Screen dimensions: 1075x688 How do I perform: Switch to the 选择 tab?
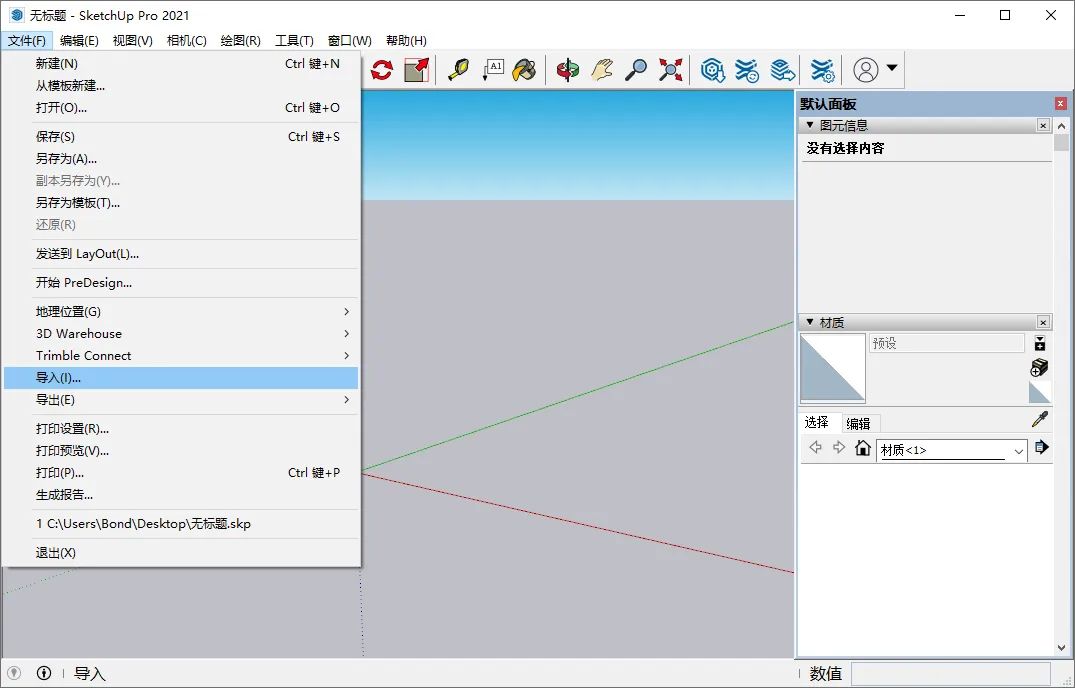[817, 422]
